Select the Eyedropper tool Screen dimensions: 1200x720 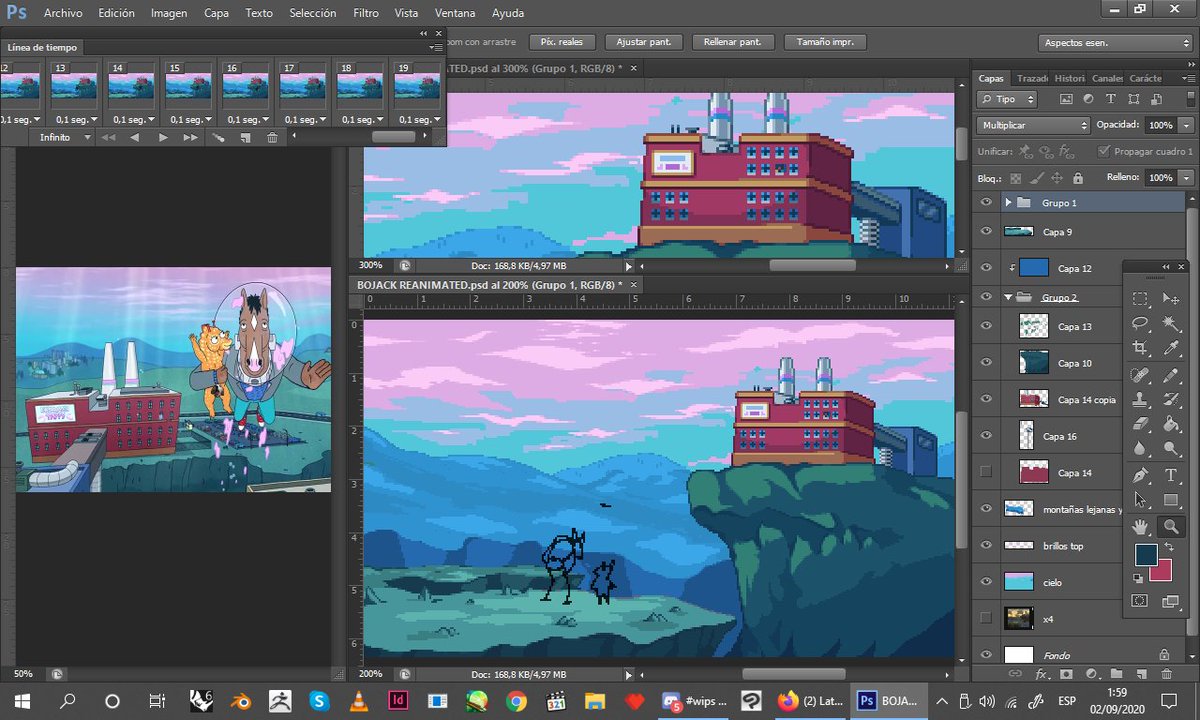1171,348
